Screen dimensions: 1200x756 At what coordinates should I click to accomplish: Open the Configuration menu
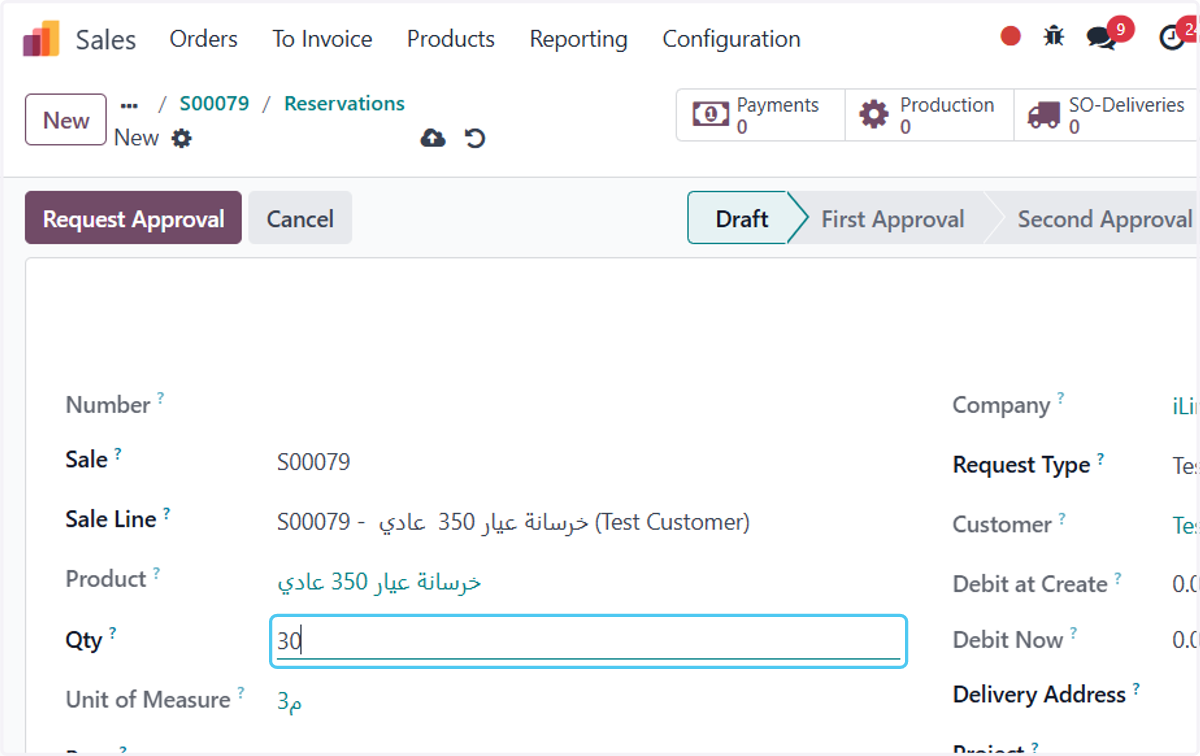pyautogui.click(x=732, y=39)
